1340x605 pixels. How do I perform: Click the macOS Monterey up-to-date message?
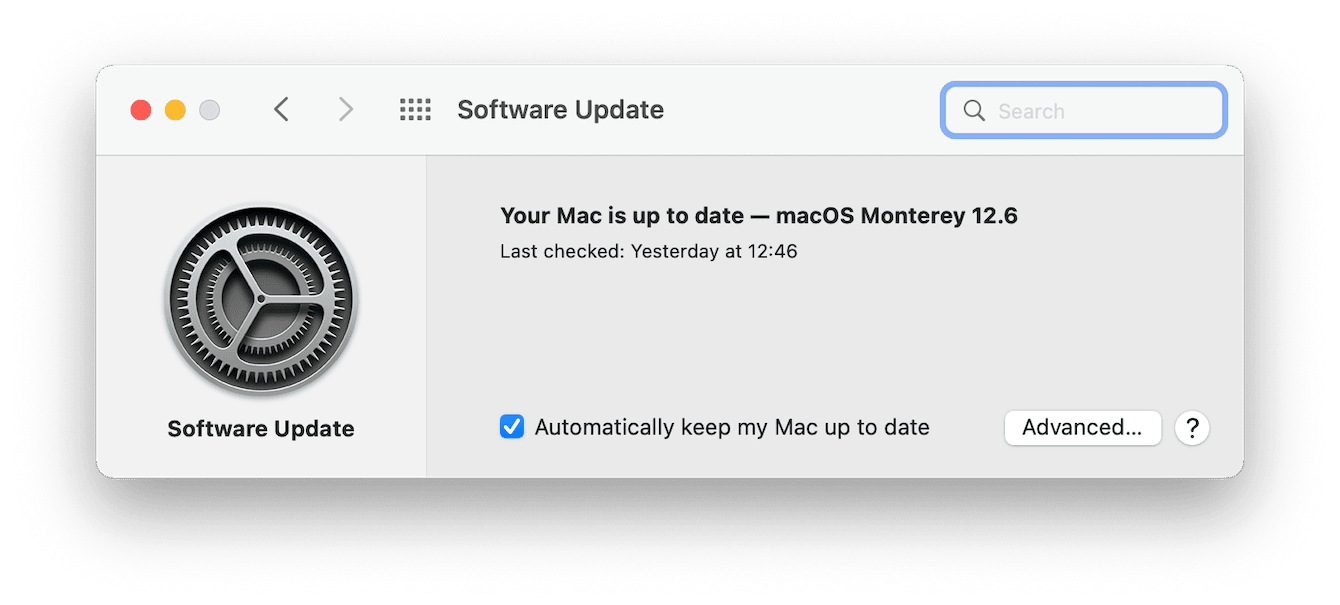(x=759, y=215)
